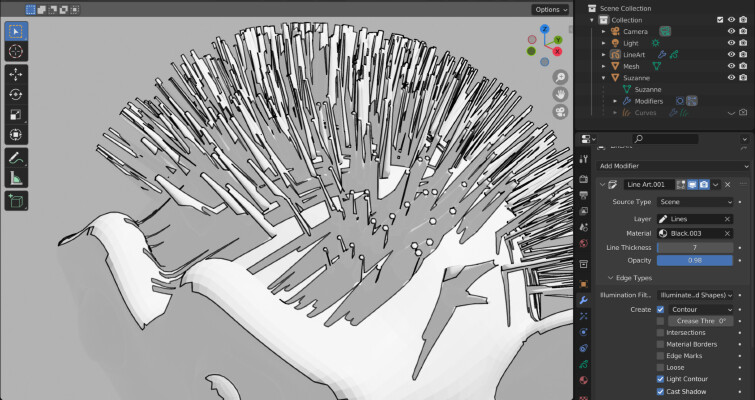Choose the Rotate tool

coord(16,94)
